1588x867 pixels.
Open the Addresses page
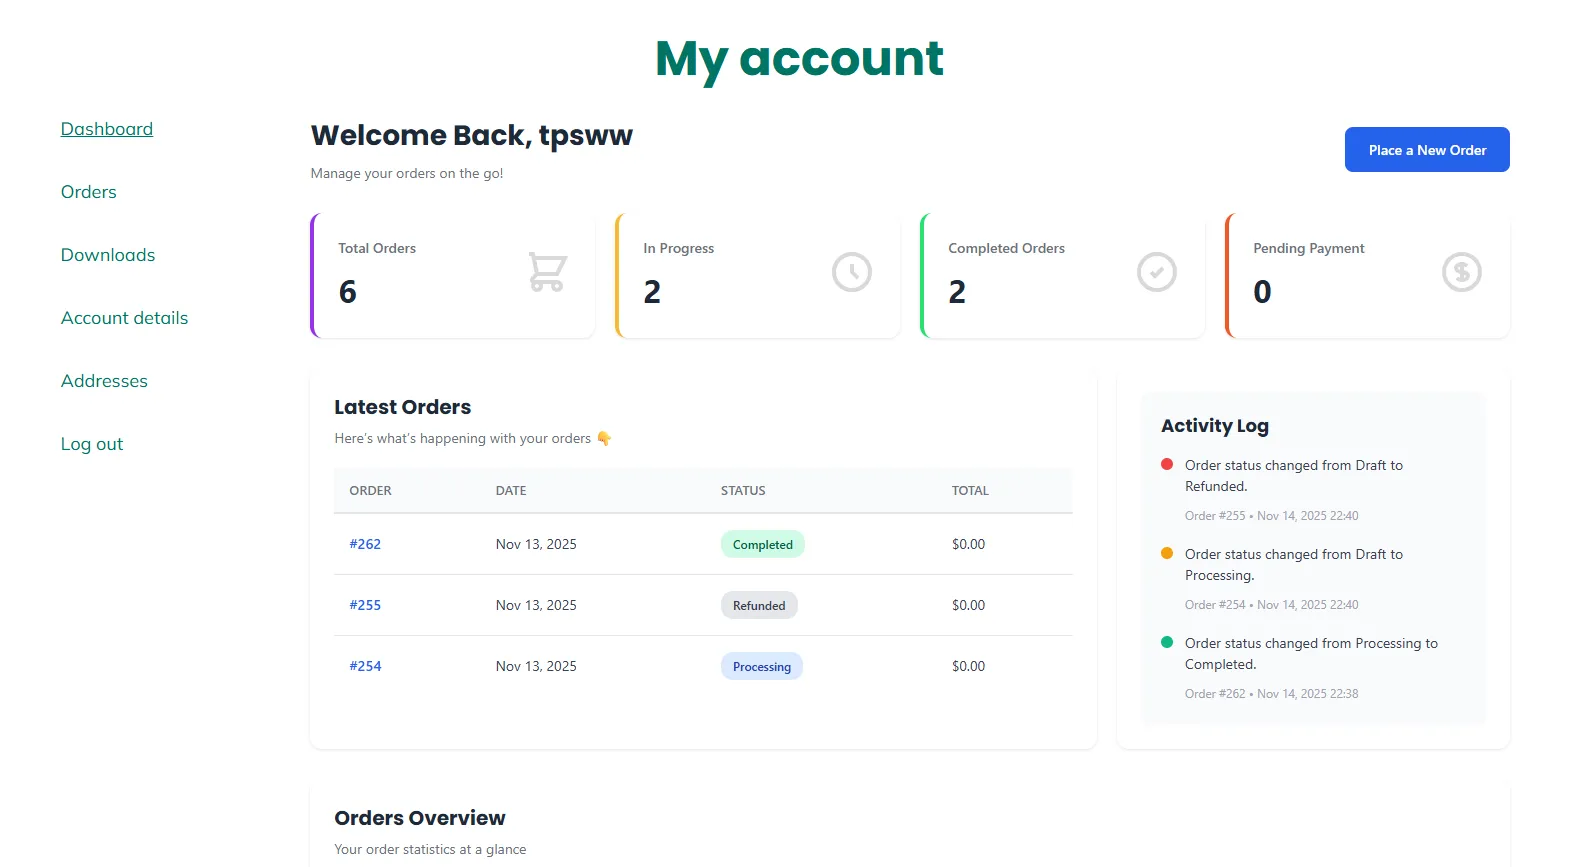[x=104, y=381]
